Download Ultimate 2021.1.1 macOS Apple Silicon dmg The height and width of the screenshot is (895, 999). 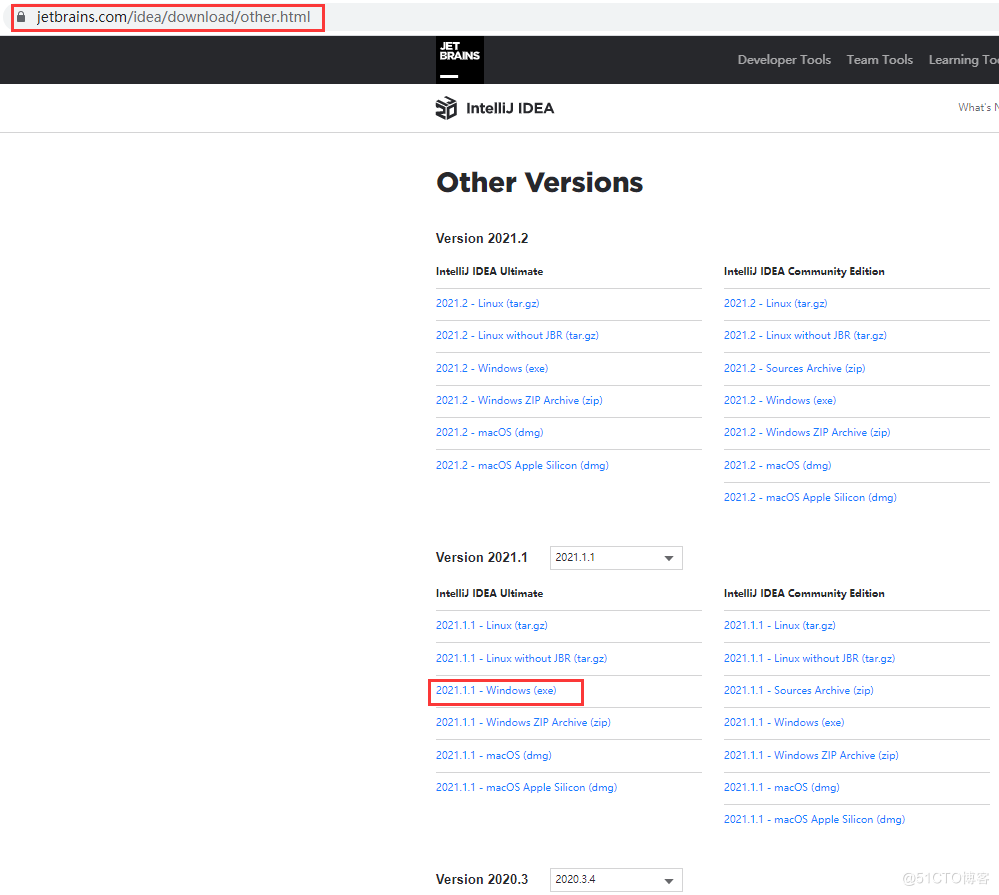coord(526,787)
